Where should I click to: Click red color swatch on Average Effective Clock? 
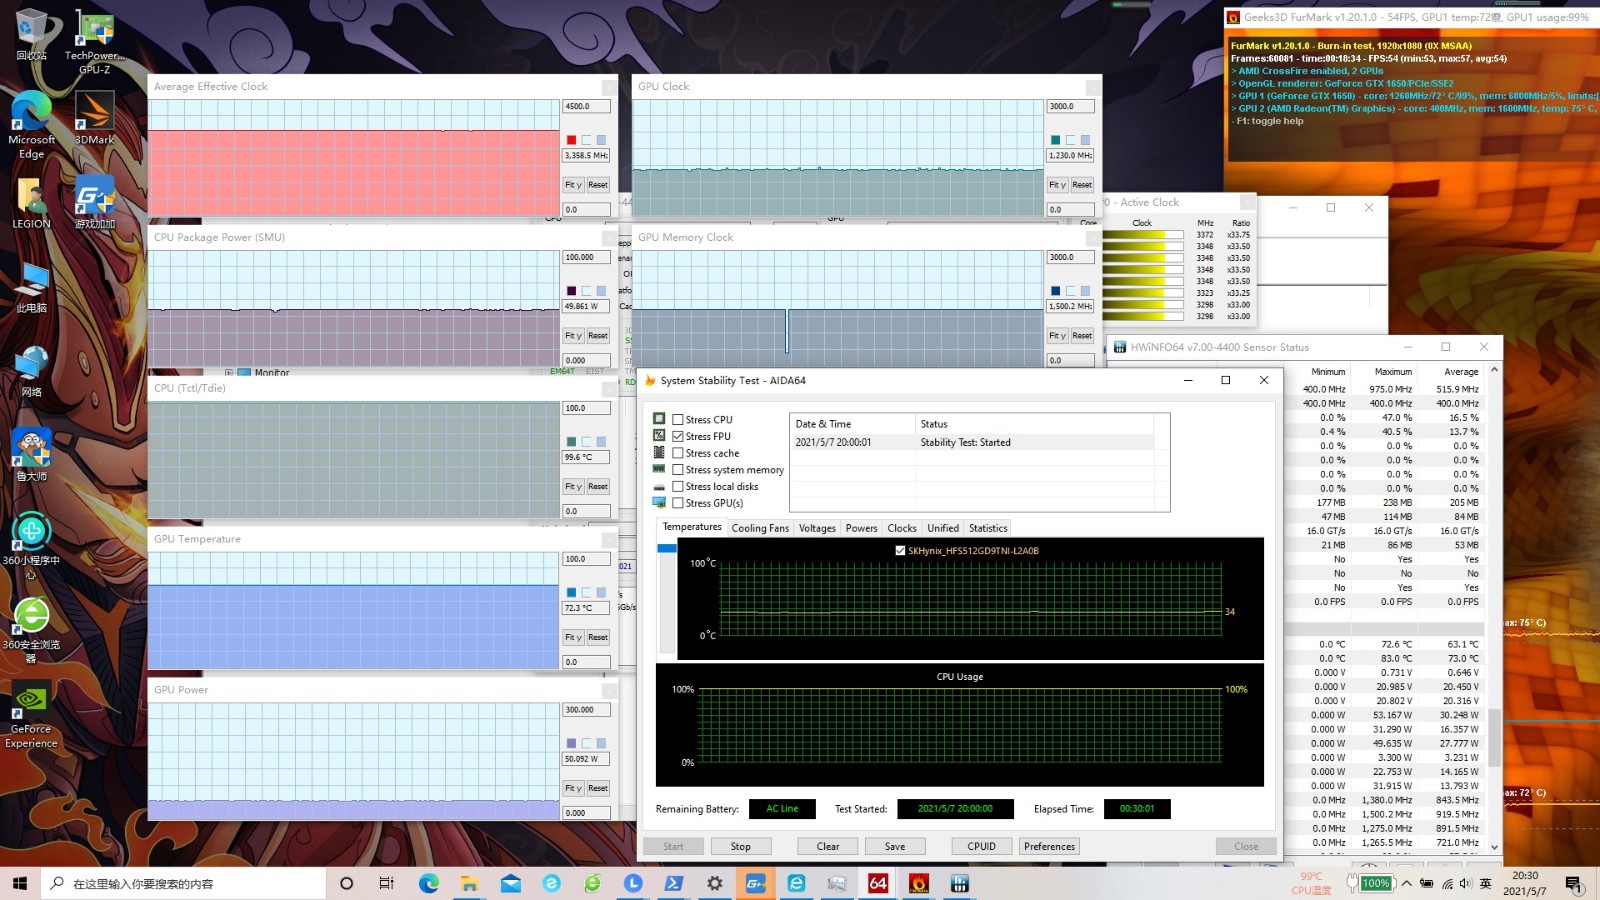571,140
